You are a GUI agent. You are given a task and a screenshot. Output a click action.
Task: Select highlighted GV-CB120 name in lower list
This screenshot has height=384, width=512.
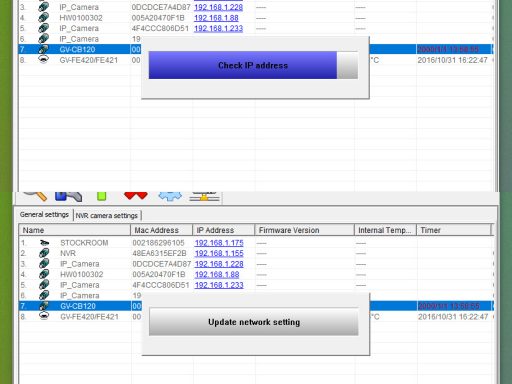(x=78, y=306)
